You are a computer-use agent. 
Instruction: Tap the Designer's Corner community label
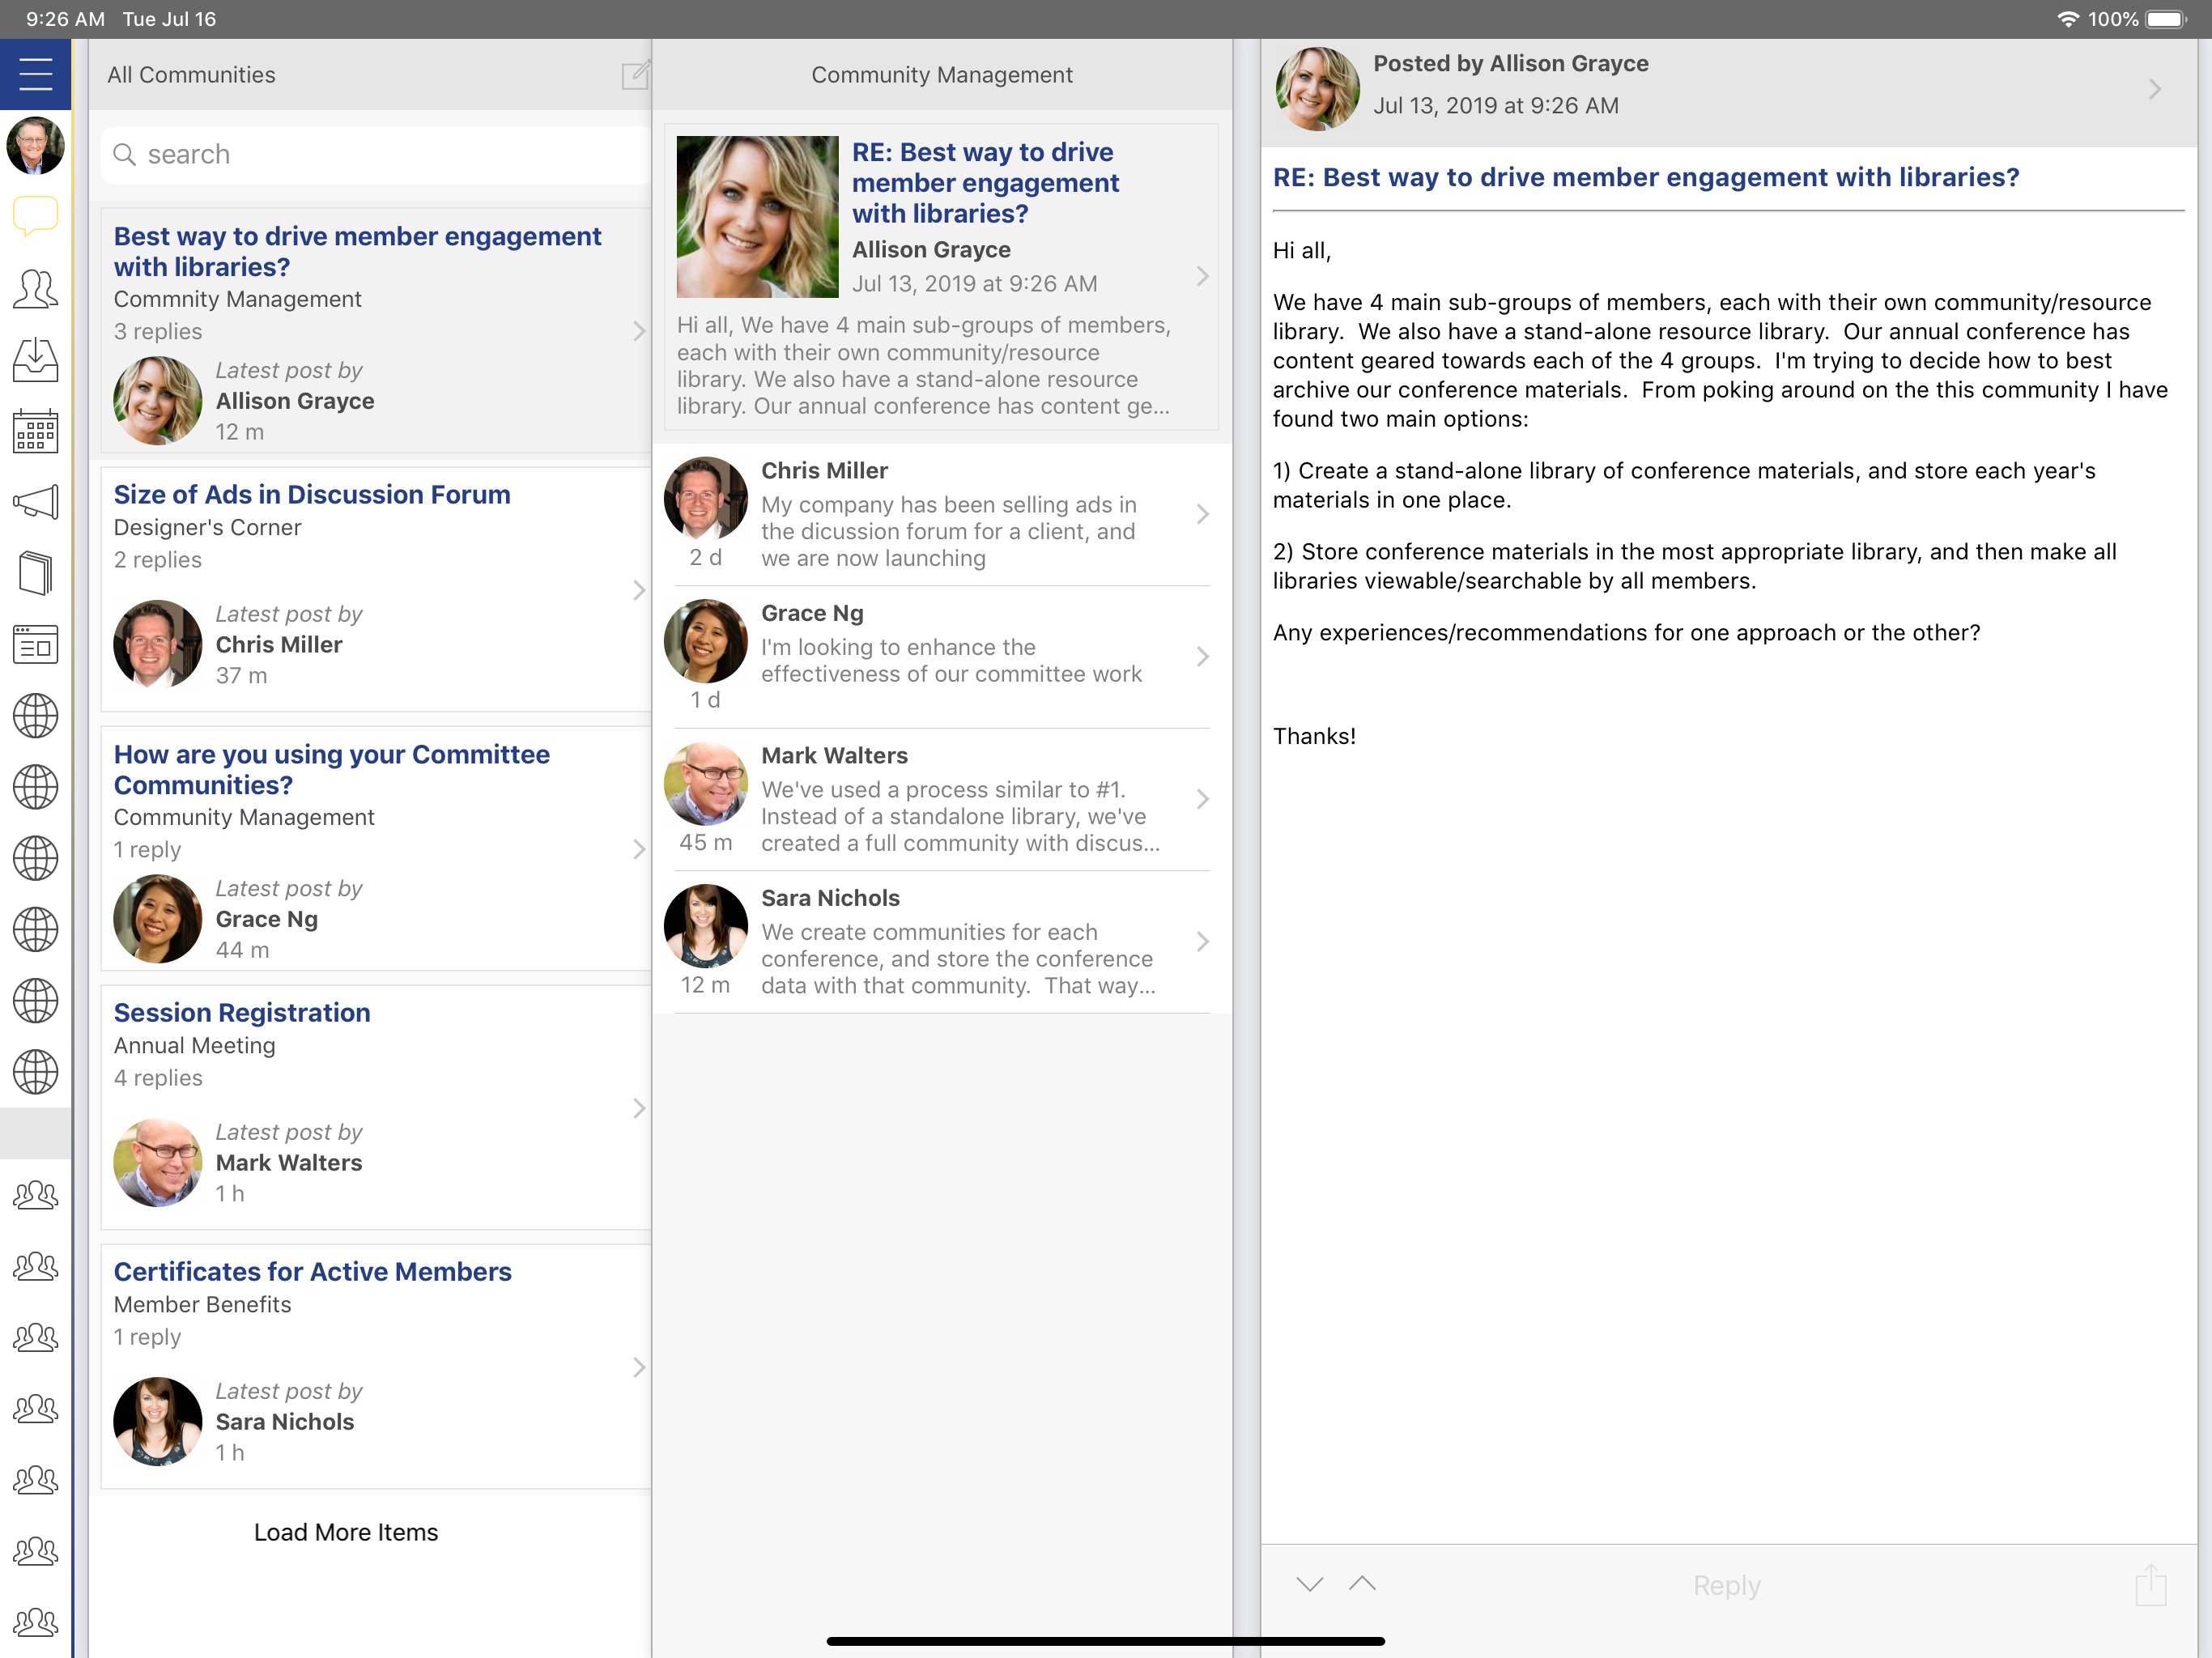[x=207, y=527]
